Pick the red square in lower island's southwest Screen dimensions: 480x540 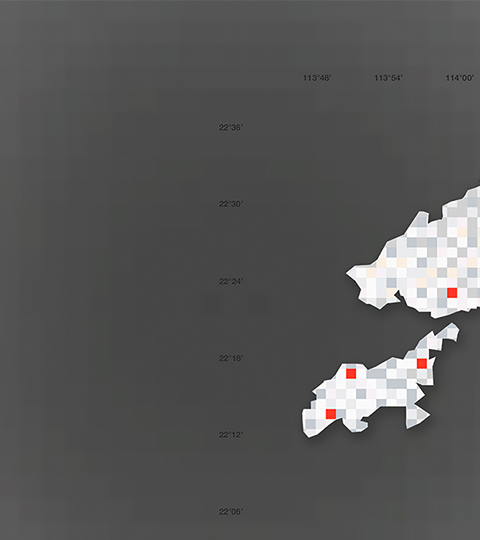point(331,414)
